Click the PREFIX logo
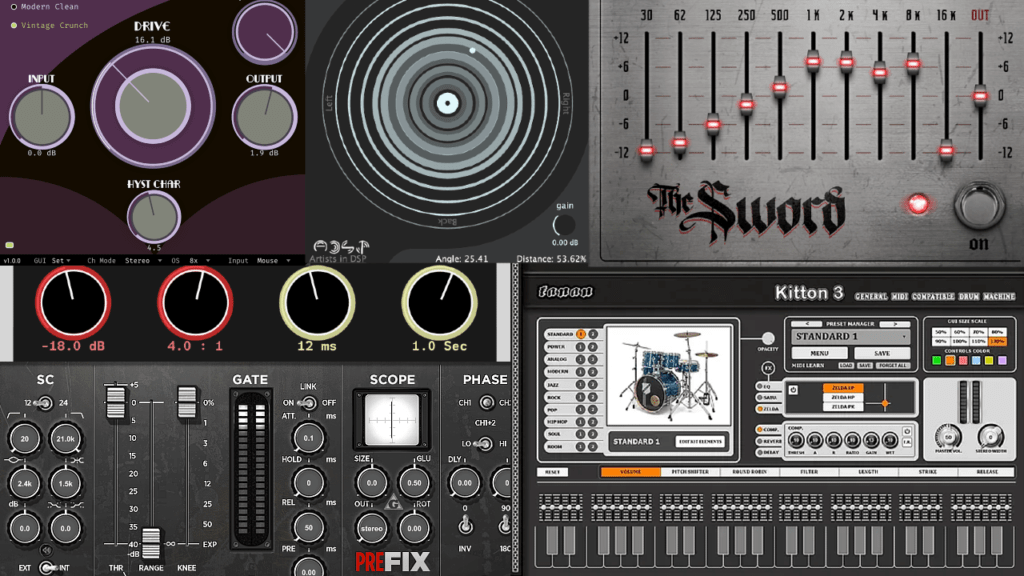 click(x=390, y=560)
